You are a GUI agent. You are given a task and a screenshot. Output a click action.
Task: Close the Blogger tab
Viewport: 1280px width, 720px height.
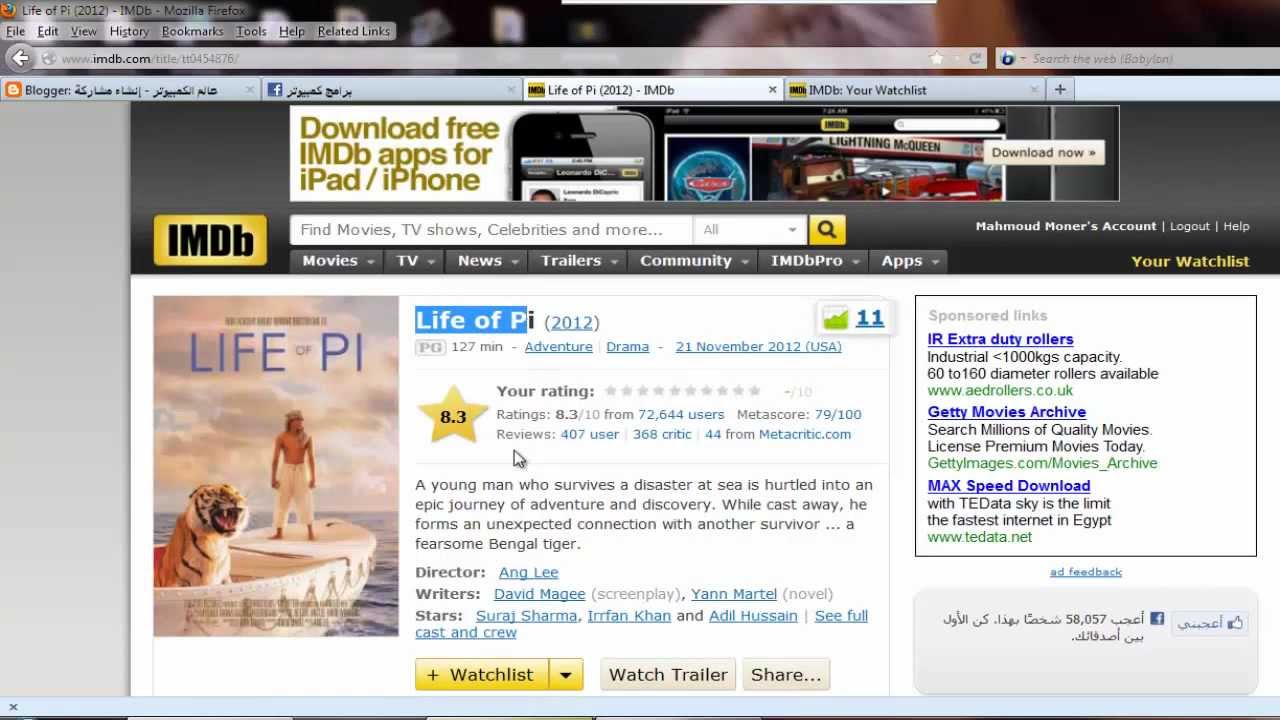[250, 90]
